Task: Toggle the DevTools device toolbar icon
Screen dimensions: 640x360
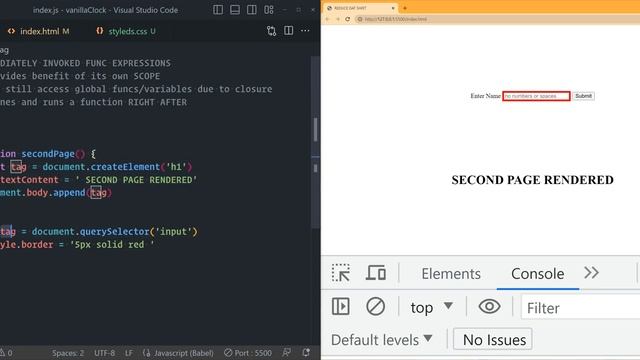Action: [376, 273]
